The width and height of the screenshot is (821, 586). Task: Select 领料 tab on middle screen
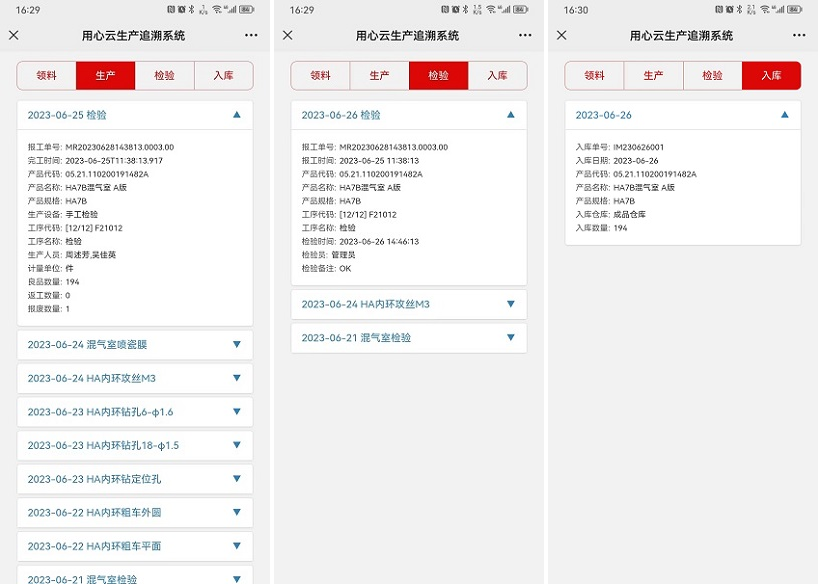[x=320, y=75]
